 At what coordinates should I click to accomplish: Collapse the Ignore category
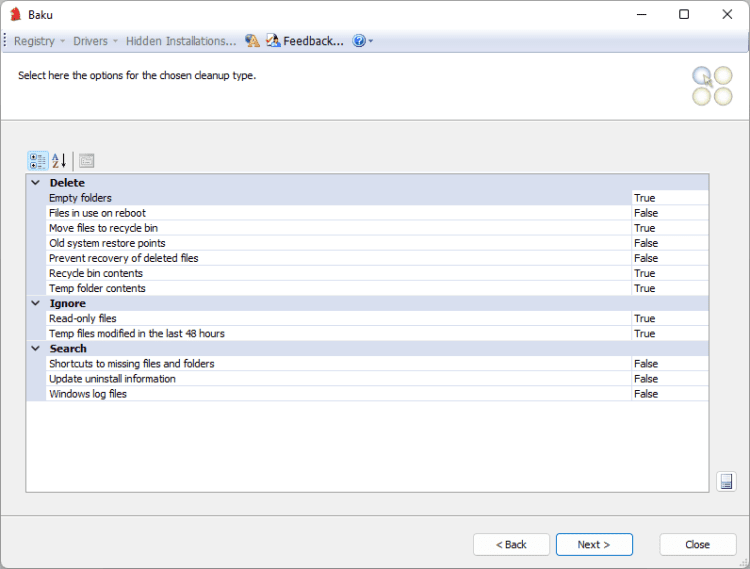click(36, 303)
